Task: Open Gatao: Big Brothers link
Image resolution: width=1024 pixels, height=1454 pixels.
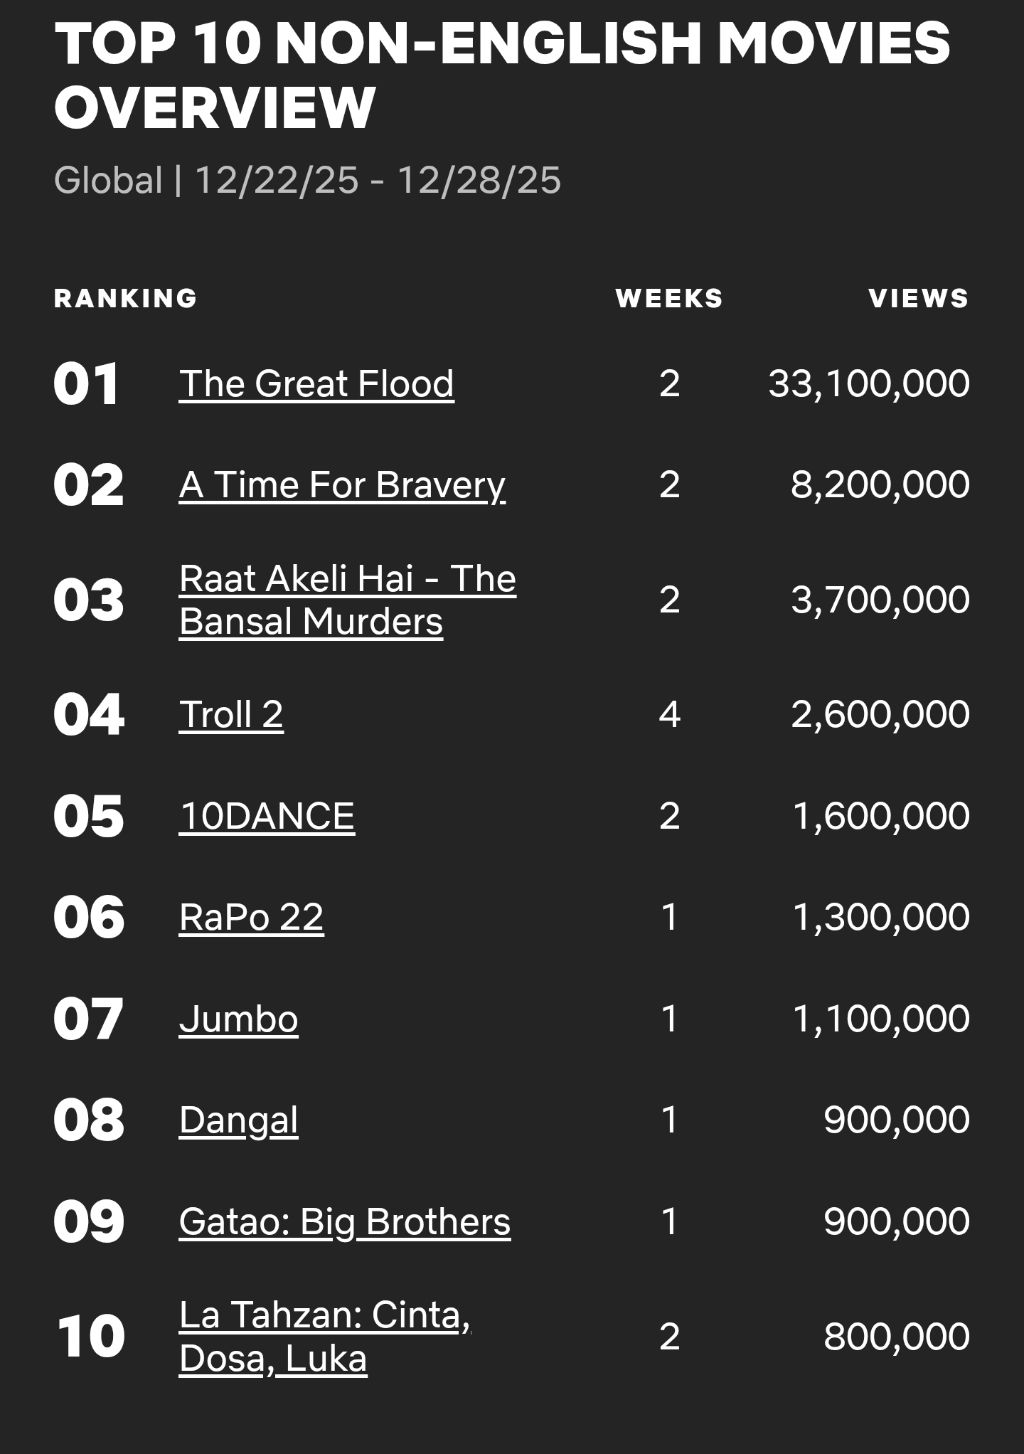Action: pyautogui.click(x=344, y=1222)
